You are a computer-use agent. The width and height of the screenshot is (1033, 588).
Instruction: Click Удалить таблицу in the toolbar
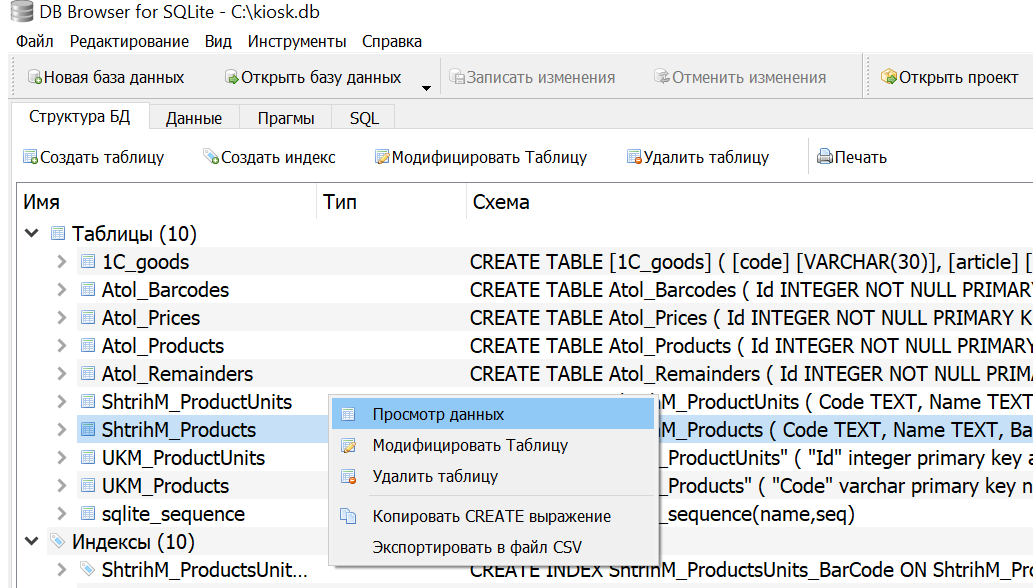698,157
